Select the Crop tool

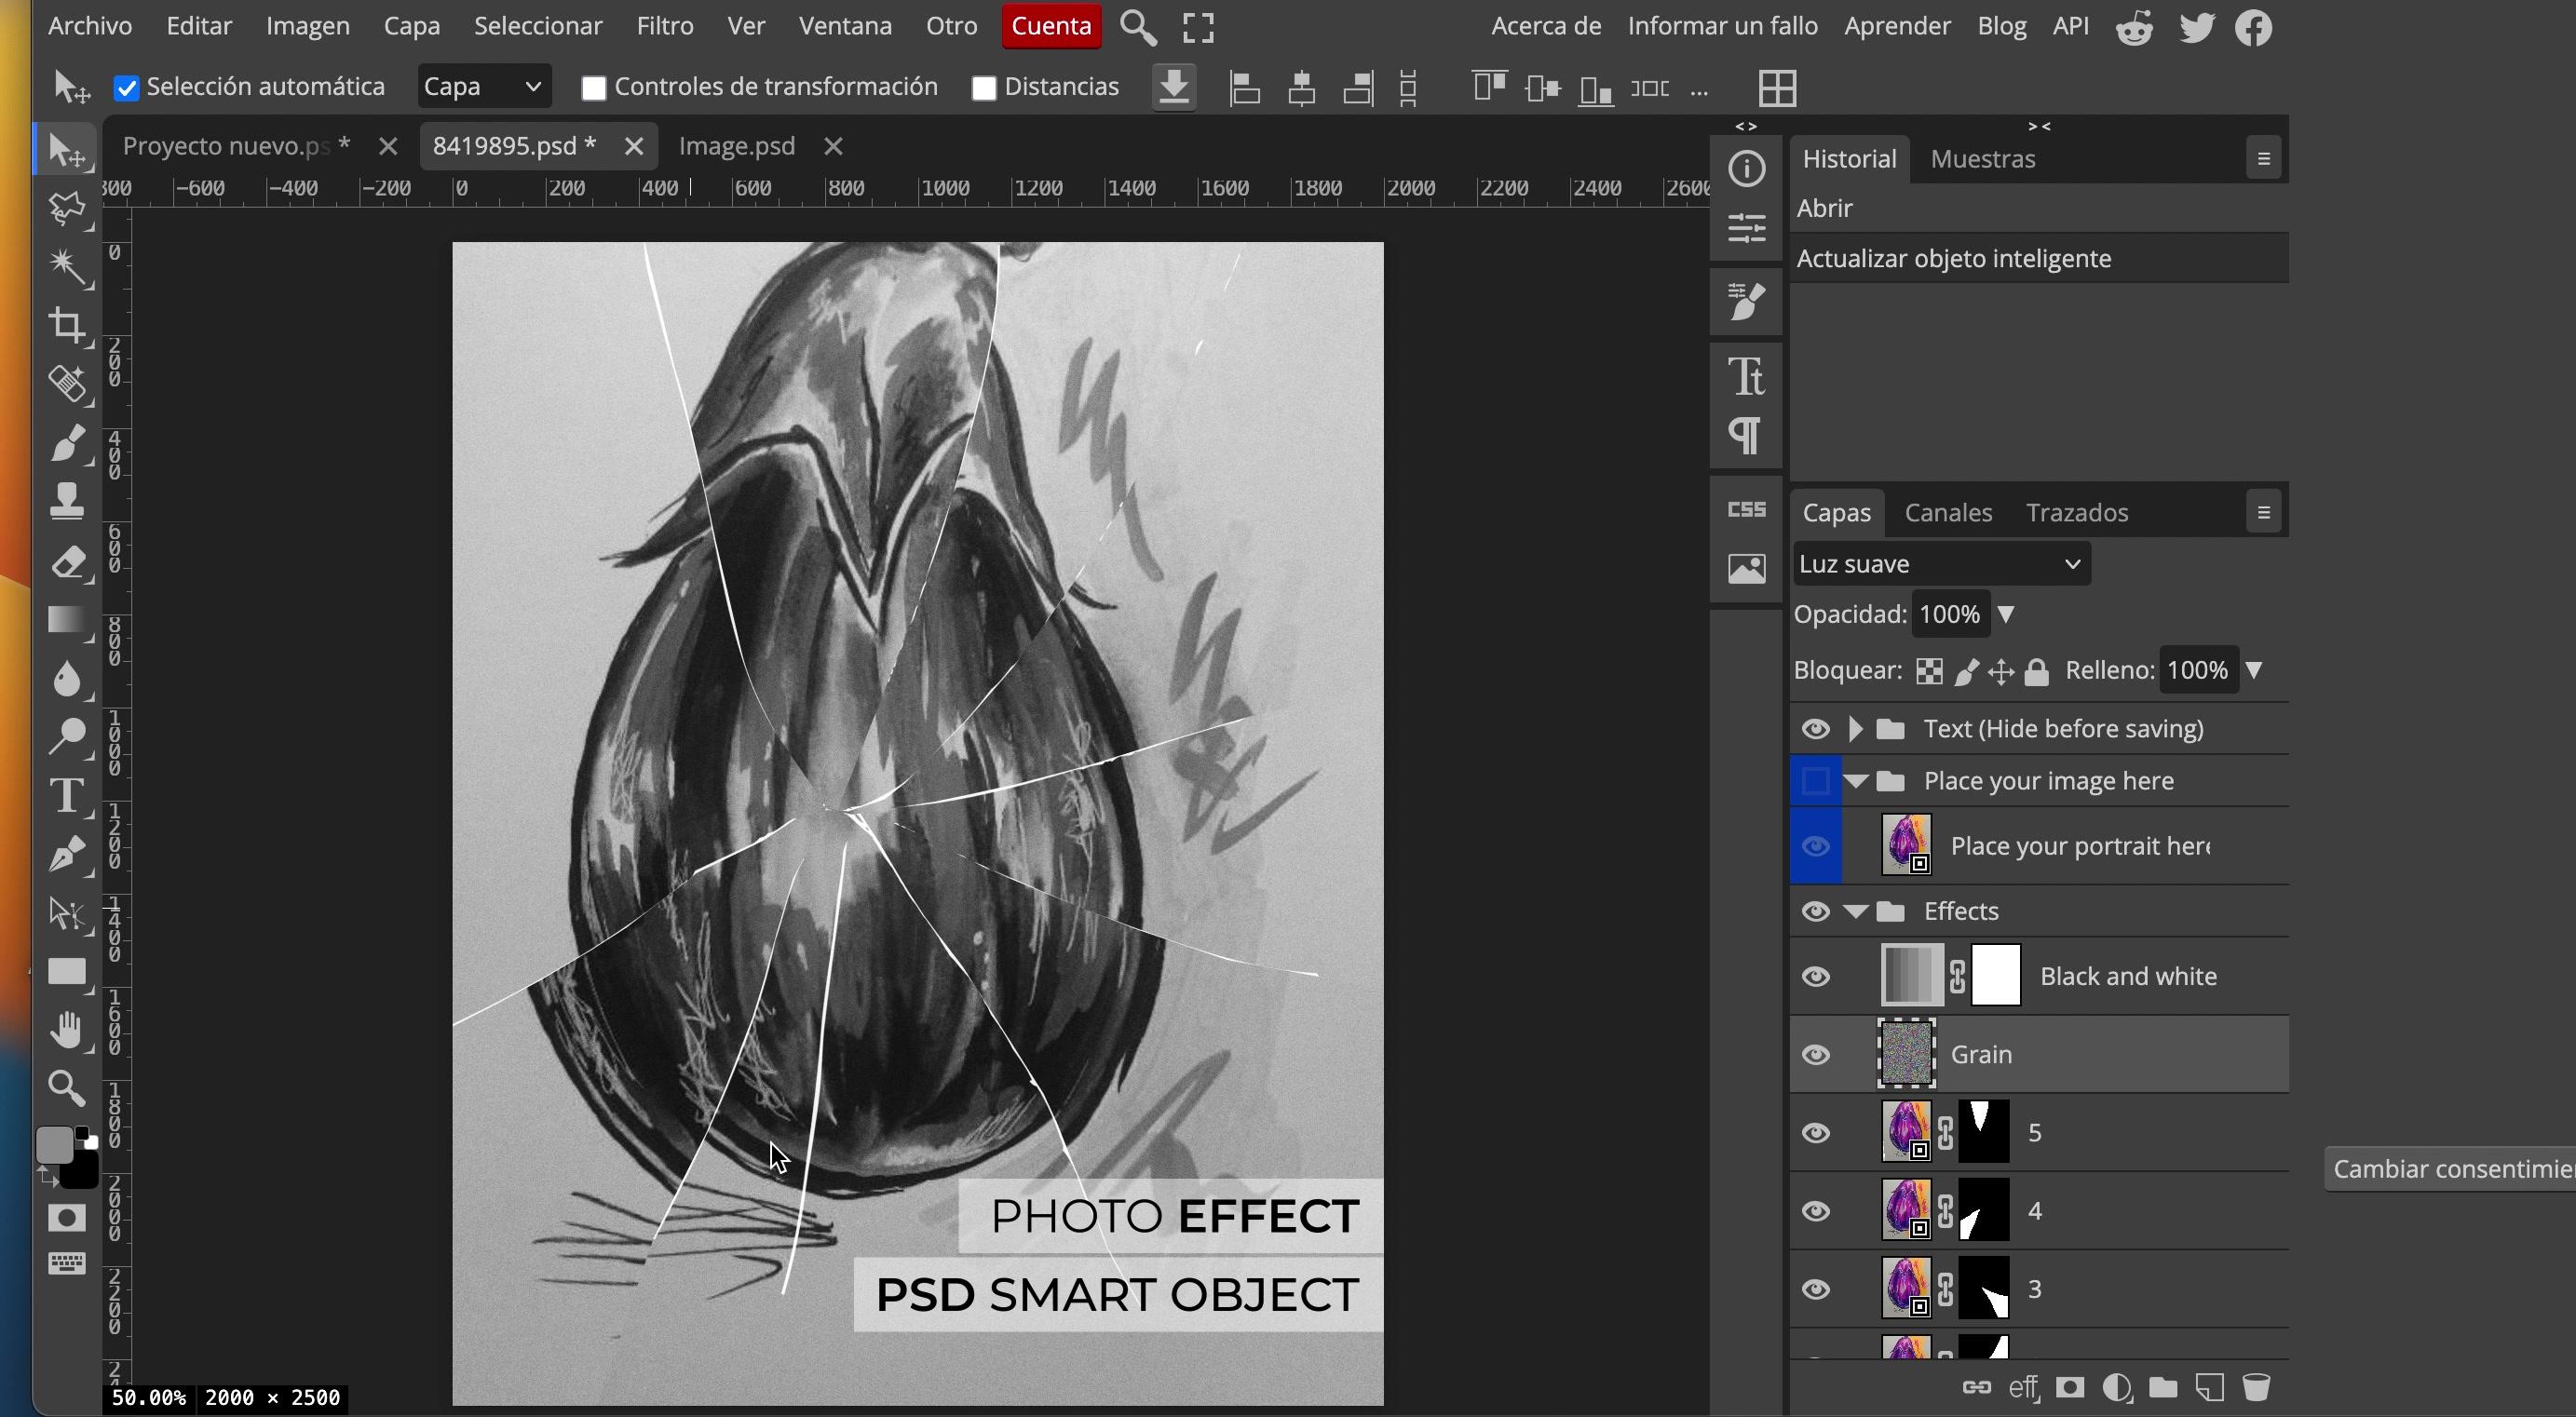[x=67, y=326]
